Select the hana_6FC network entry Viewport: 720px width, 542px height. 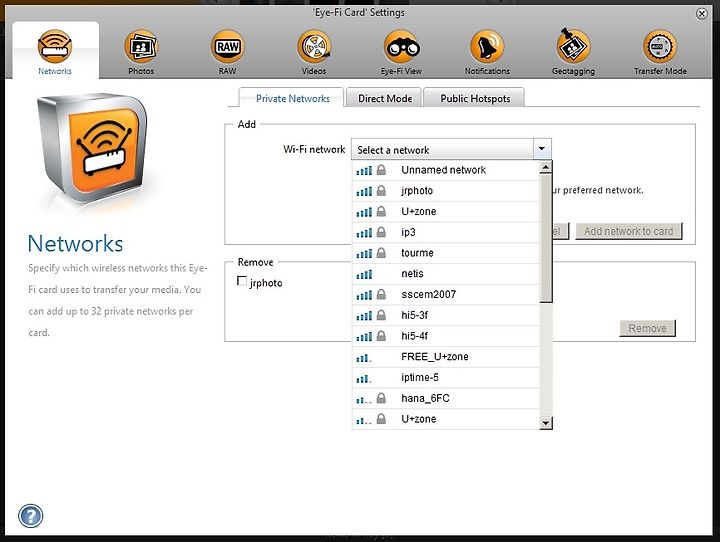click(x=446, y=398)
